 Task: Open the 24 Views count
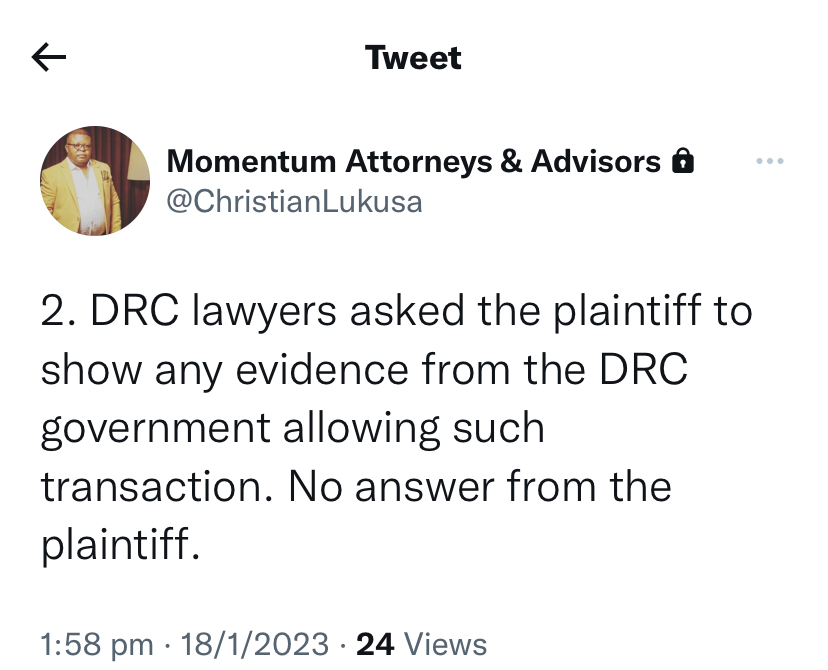click(421, 644)
